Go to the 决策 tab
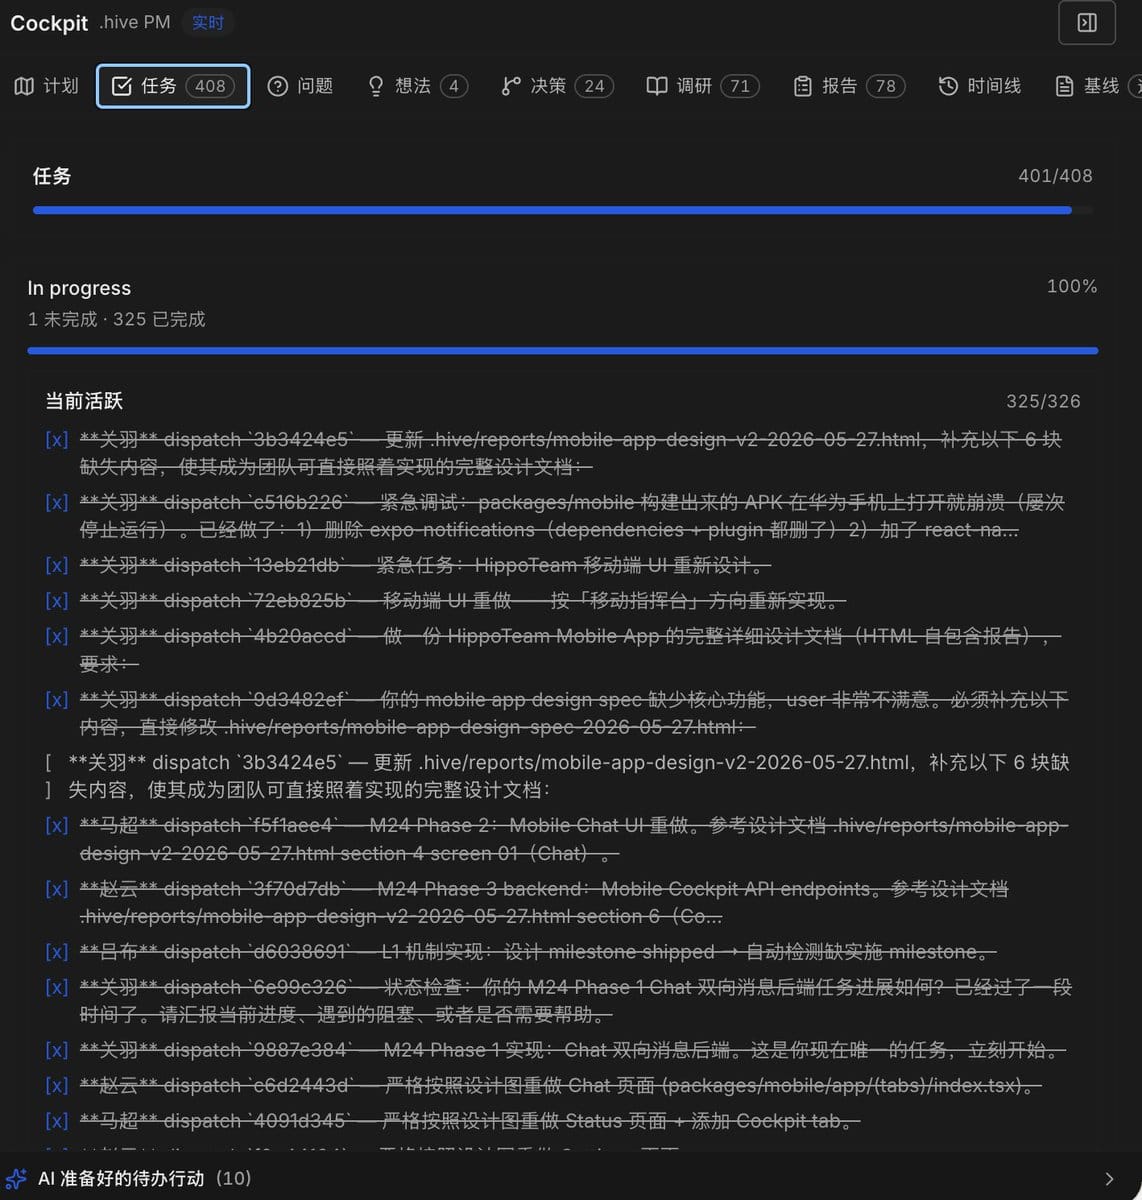The width and height of the screenshot is (1142, 1200). pyautogui.click(x=557, y=86)
